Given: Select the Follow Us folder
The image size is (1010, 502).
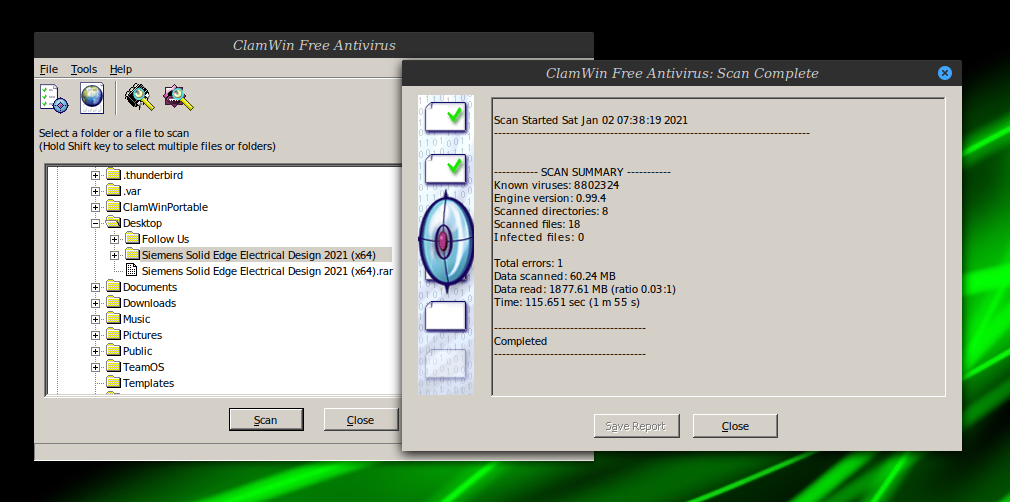Looking at the screenshot, I should 166,239.
